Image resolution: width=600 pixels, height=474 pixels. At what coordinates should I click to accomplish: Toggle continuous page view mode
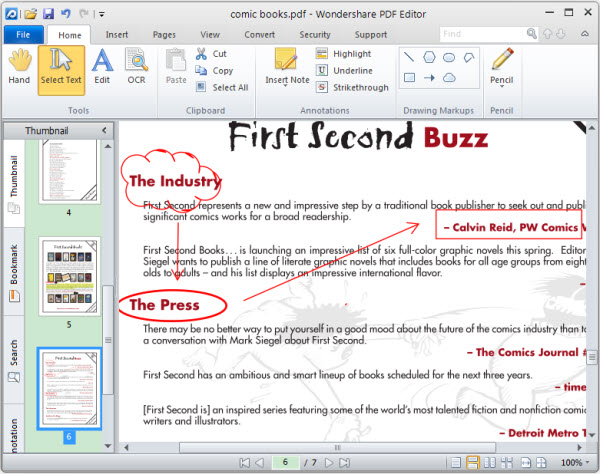point(473,463)
